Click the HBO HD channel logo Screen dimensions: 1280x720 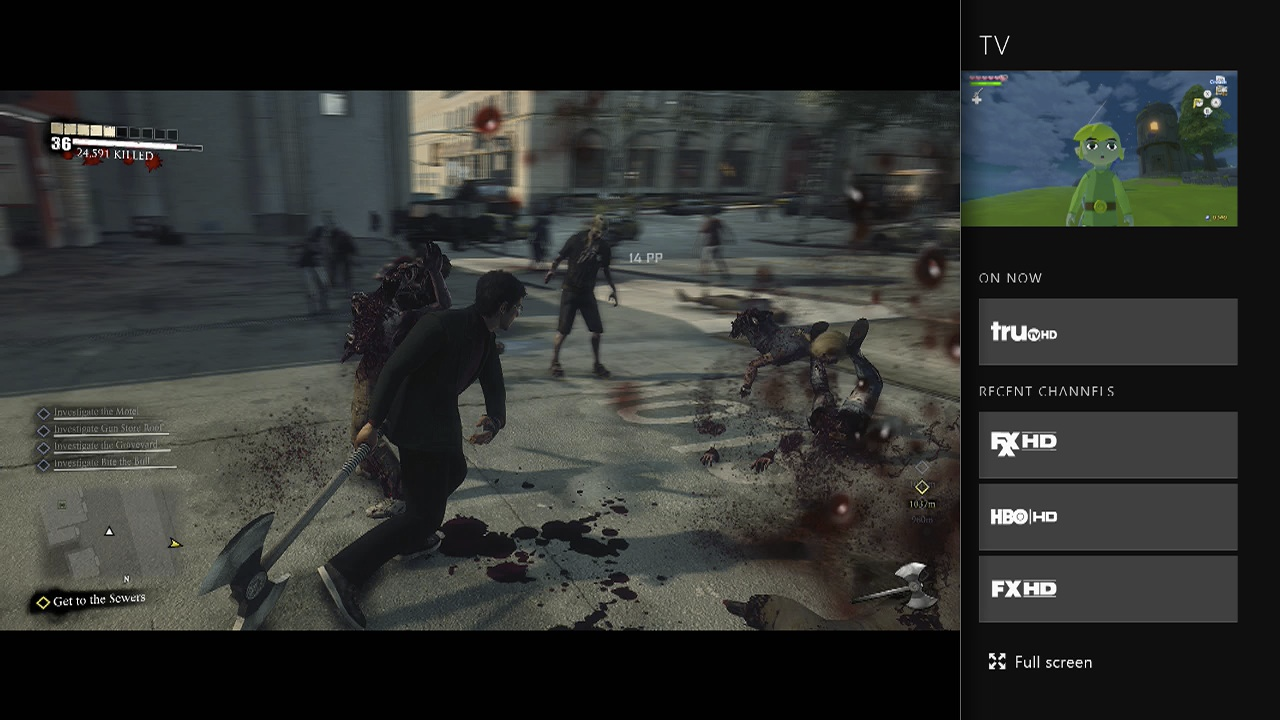(1023, 517)
